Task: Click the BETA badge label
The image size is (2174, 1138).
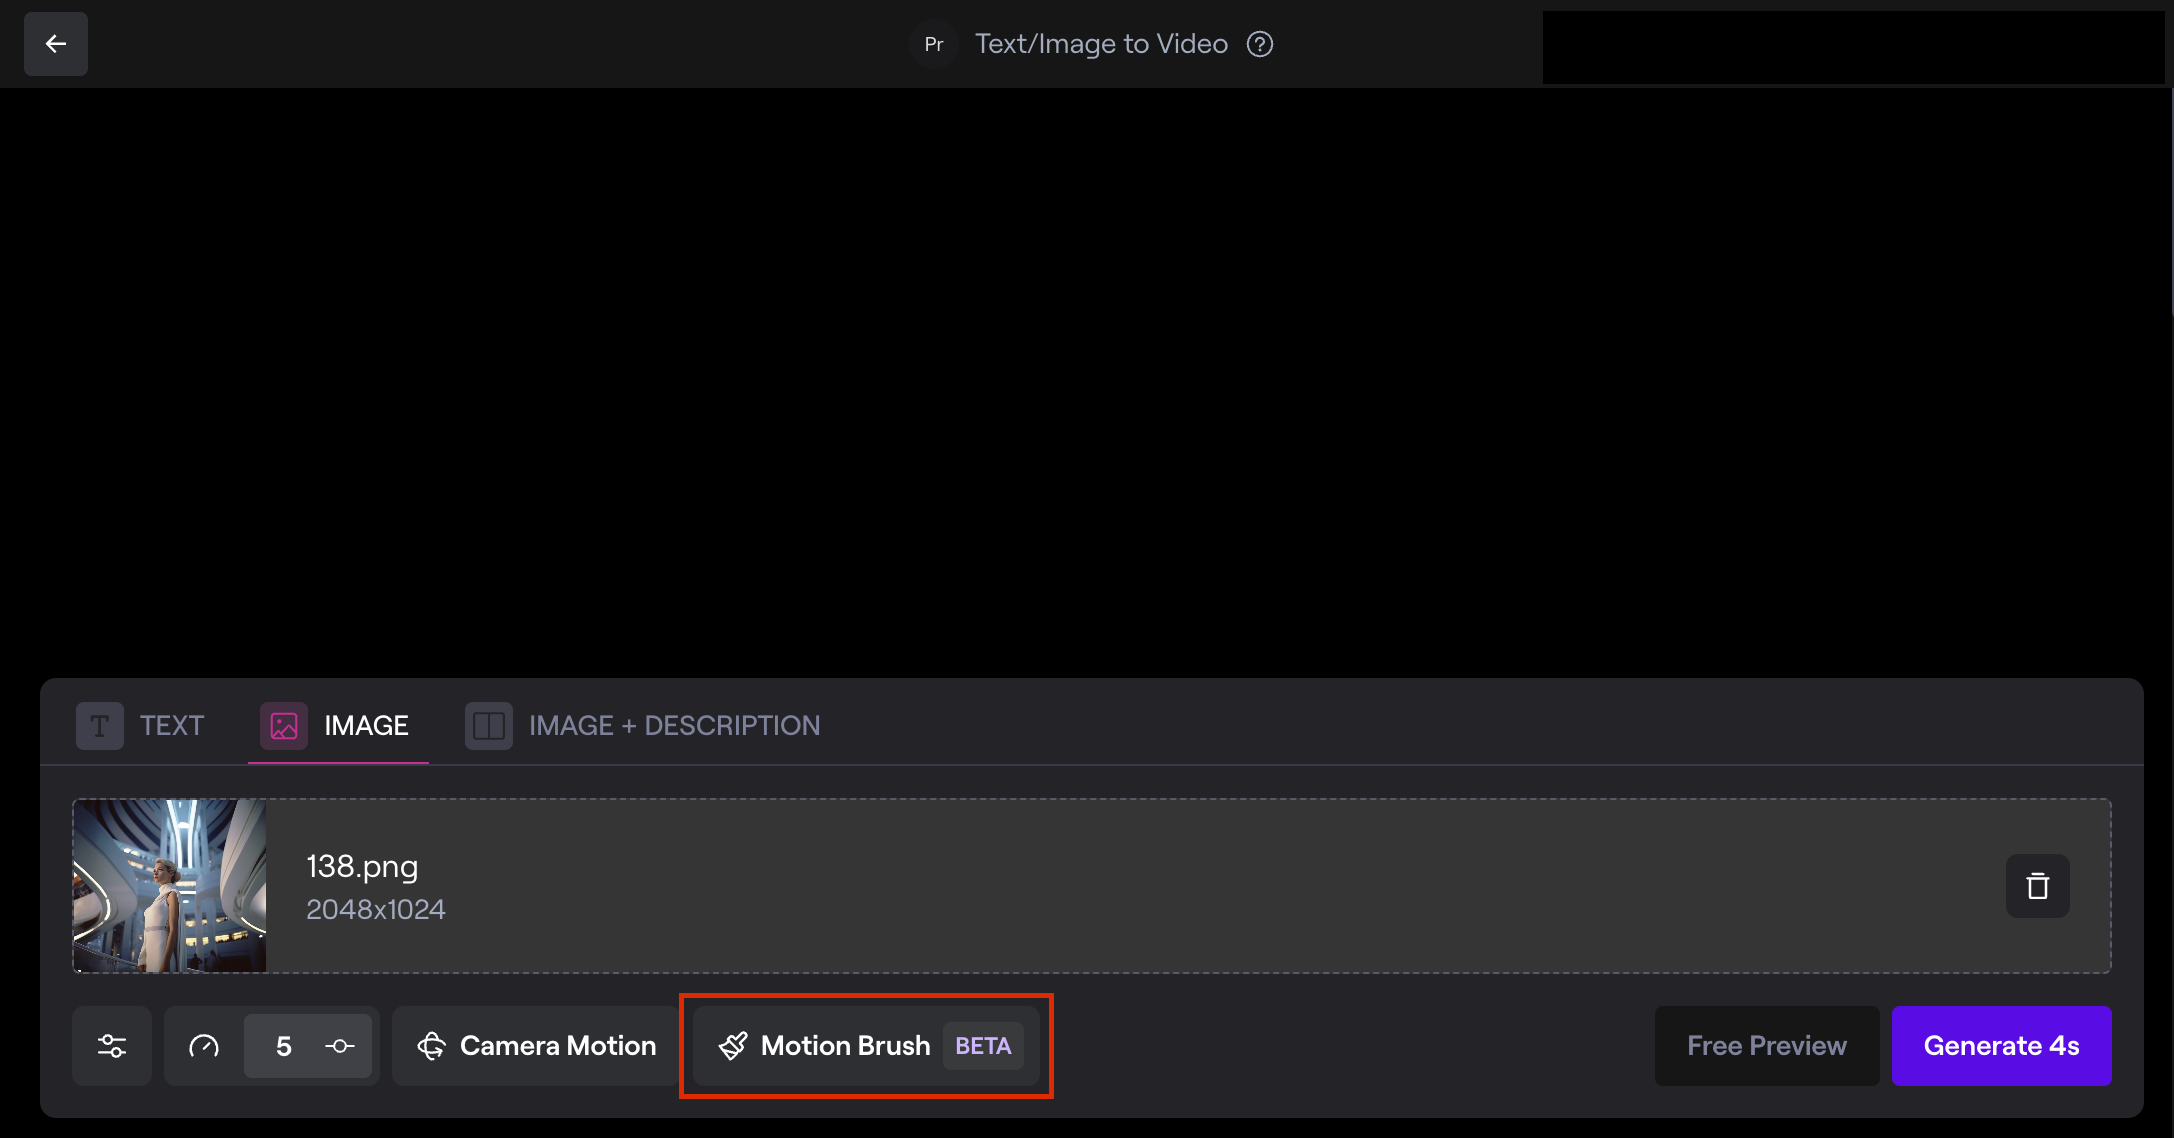Action: pyautogui.click(x=983, y=1046)
